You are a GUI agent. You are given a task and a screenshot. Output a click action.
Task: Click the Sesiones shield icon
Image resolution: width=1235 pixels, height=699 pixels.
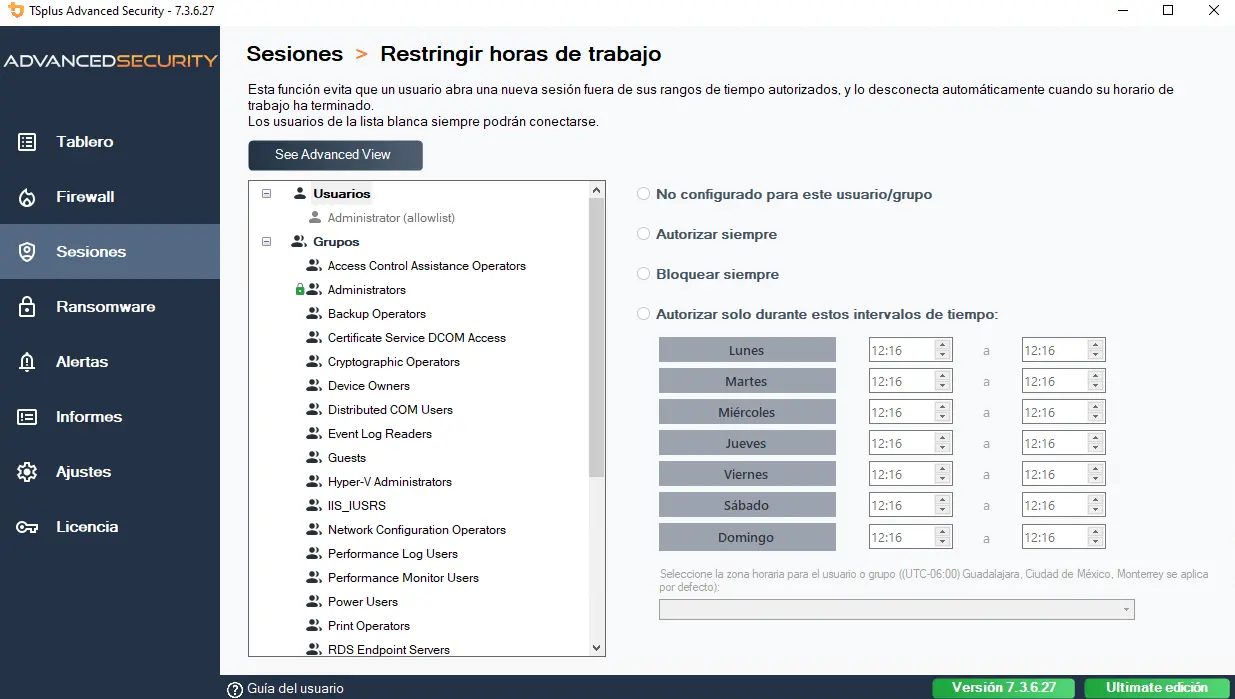point(28,252)
